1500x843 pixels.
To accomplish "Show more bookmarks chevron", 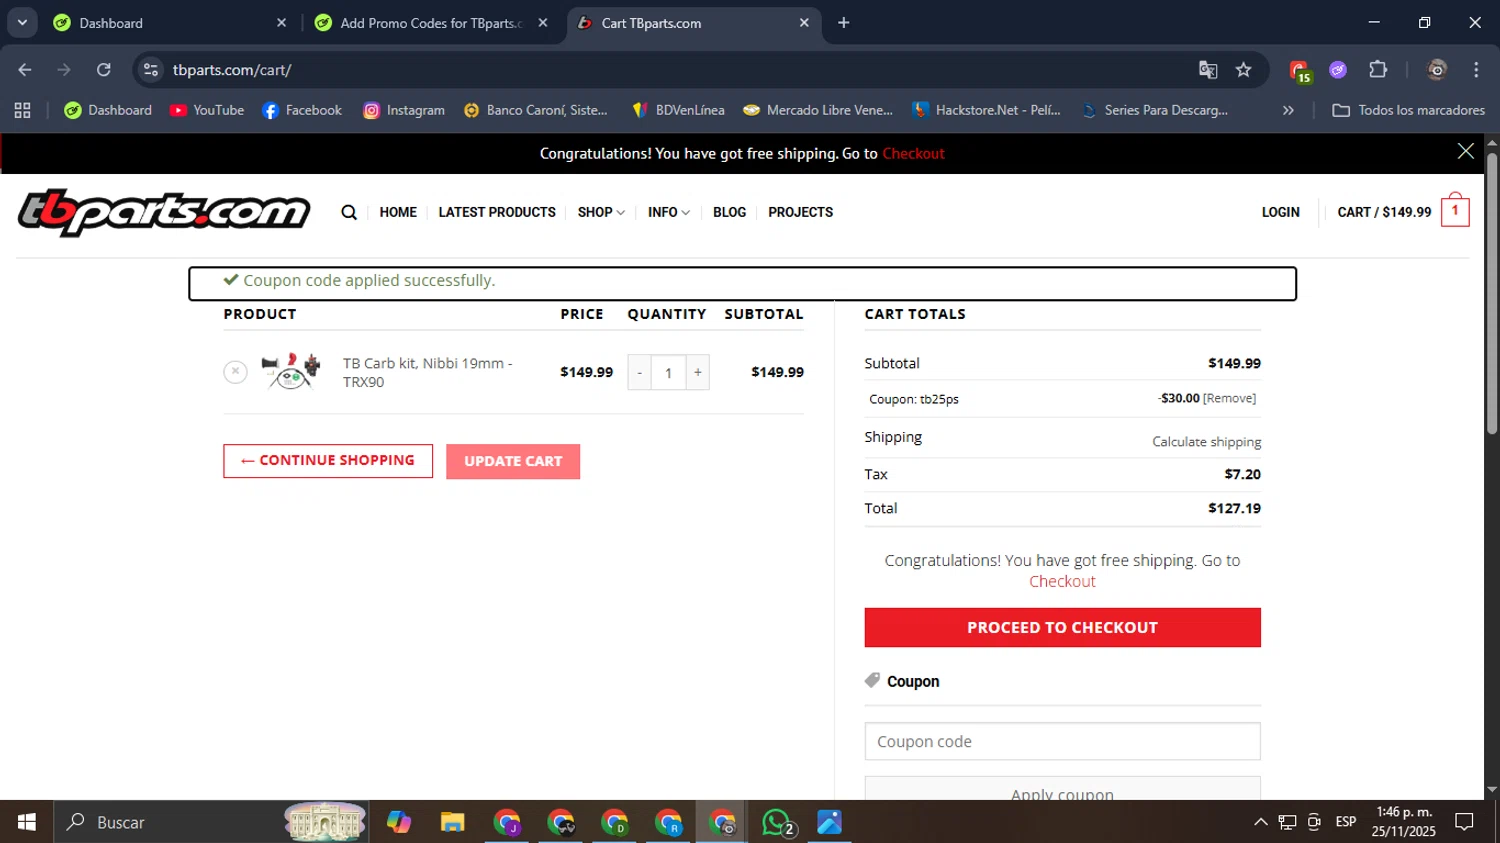I will [x=1288, y=110].
